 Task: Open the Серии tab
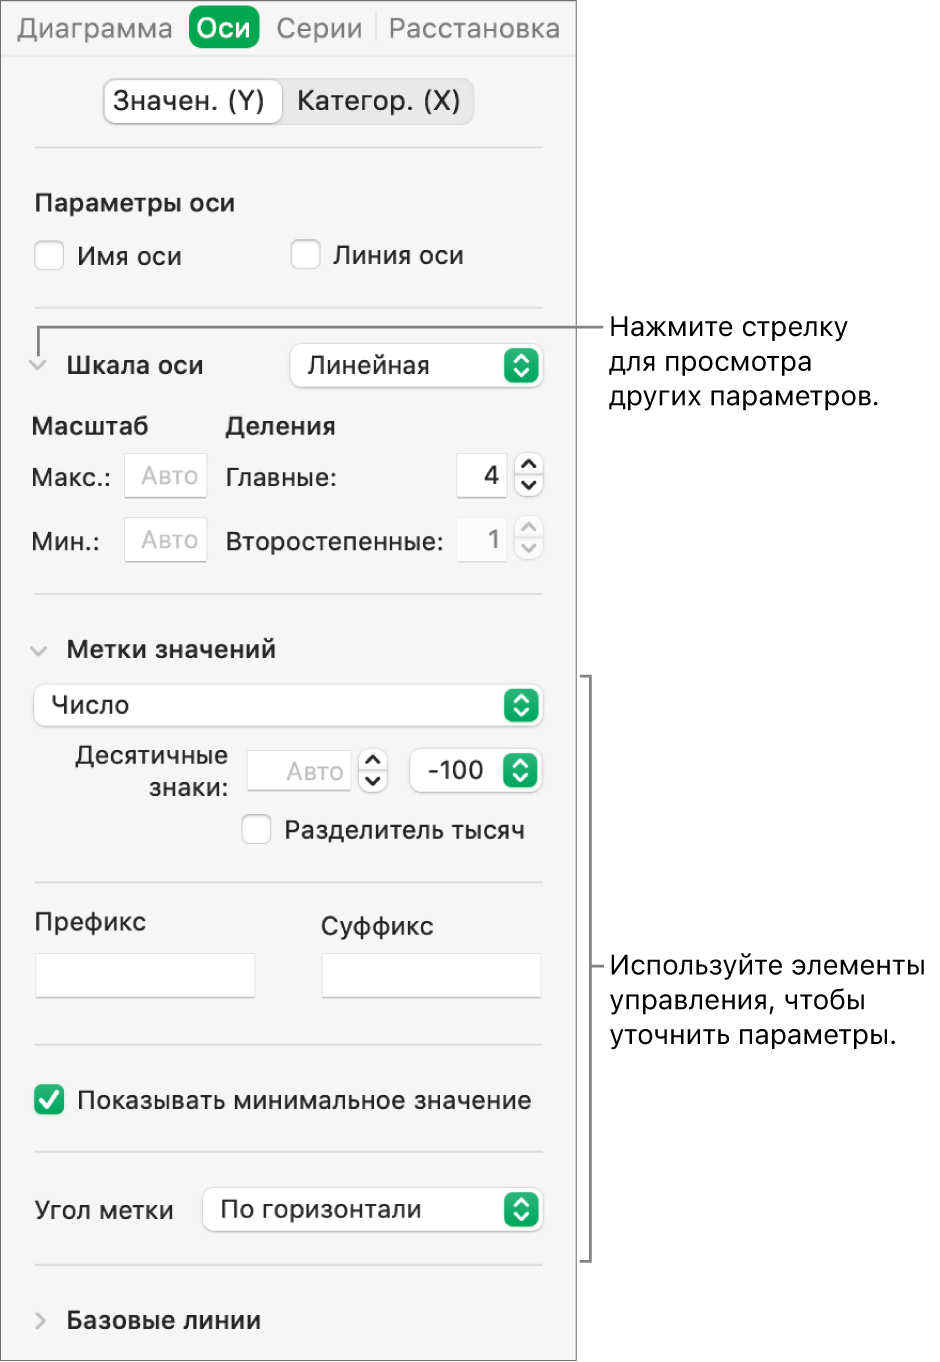tap(319, 29)
